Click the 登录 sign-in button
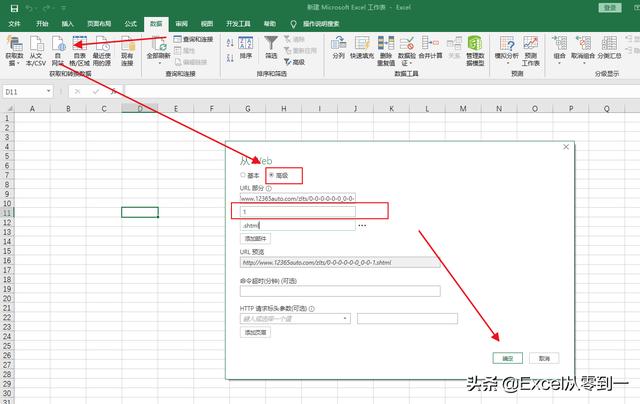Image resolution: width=640 pixels, height=404 pixels. [610, 8]
